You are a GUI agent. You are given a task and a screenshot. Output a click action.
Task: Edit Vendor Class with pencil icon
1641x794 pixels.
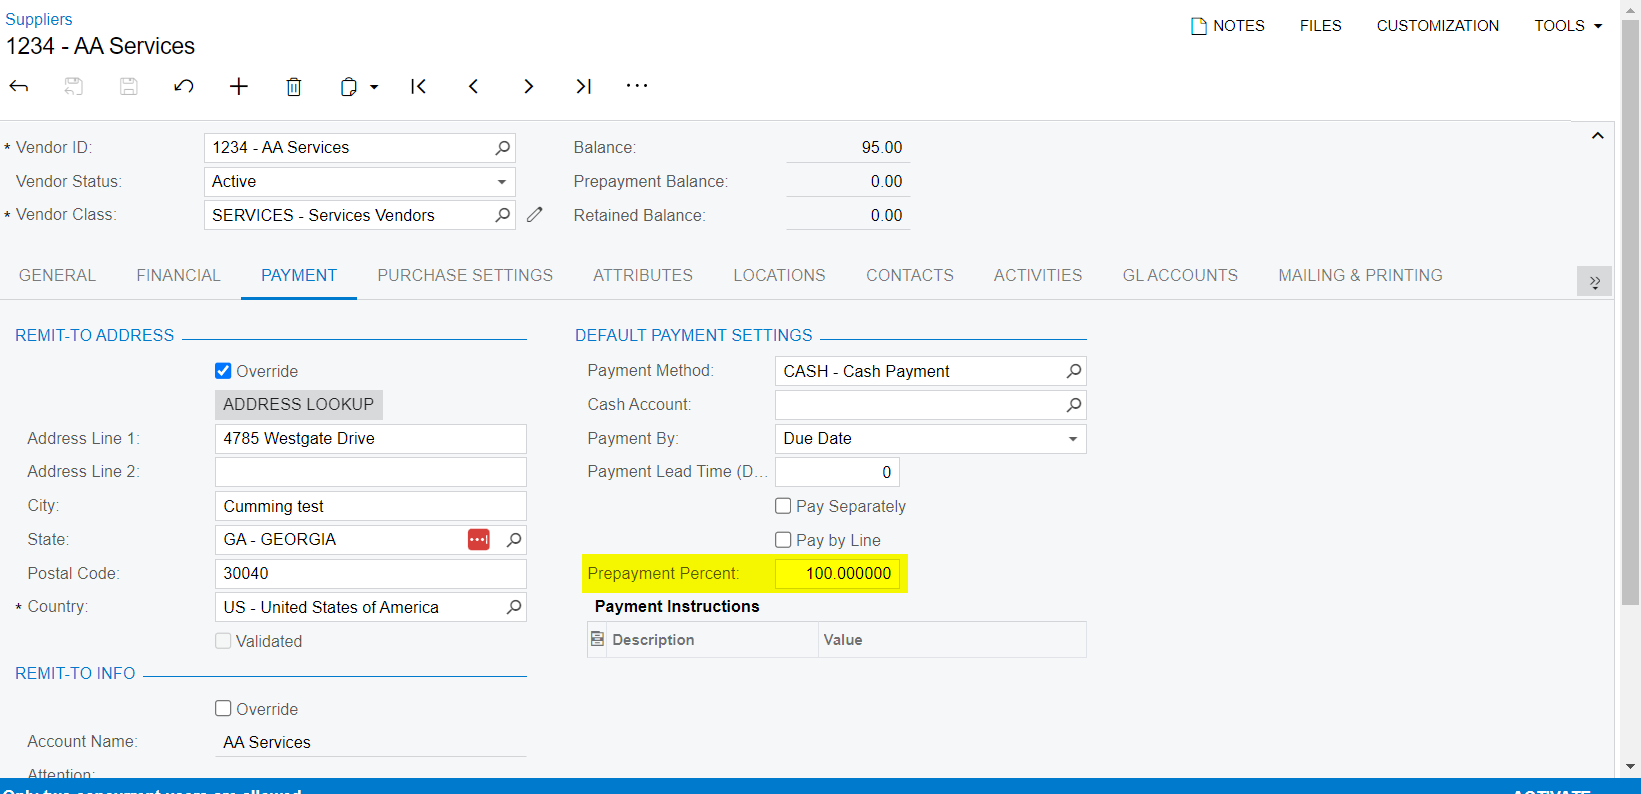click(x=535, y=215)
